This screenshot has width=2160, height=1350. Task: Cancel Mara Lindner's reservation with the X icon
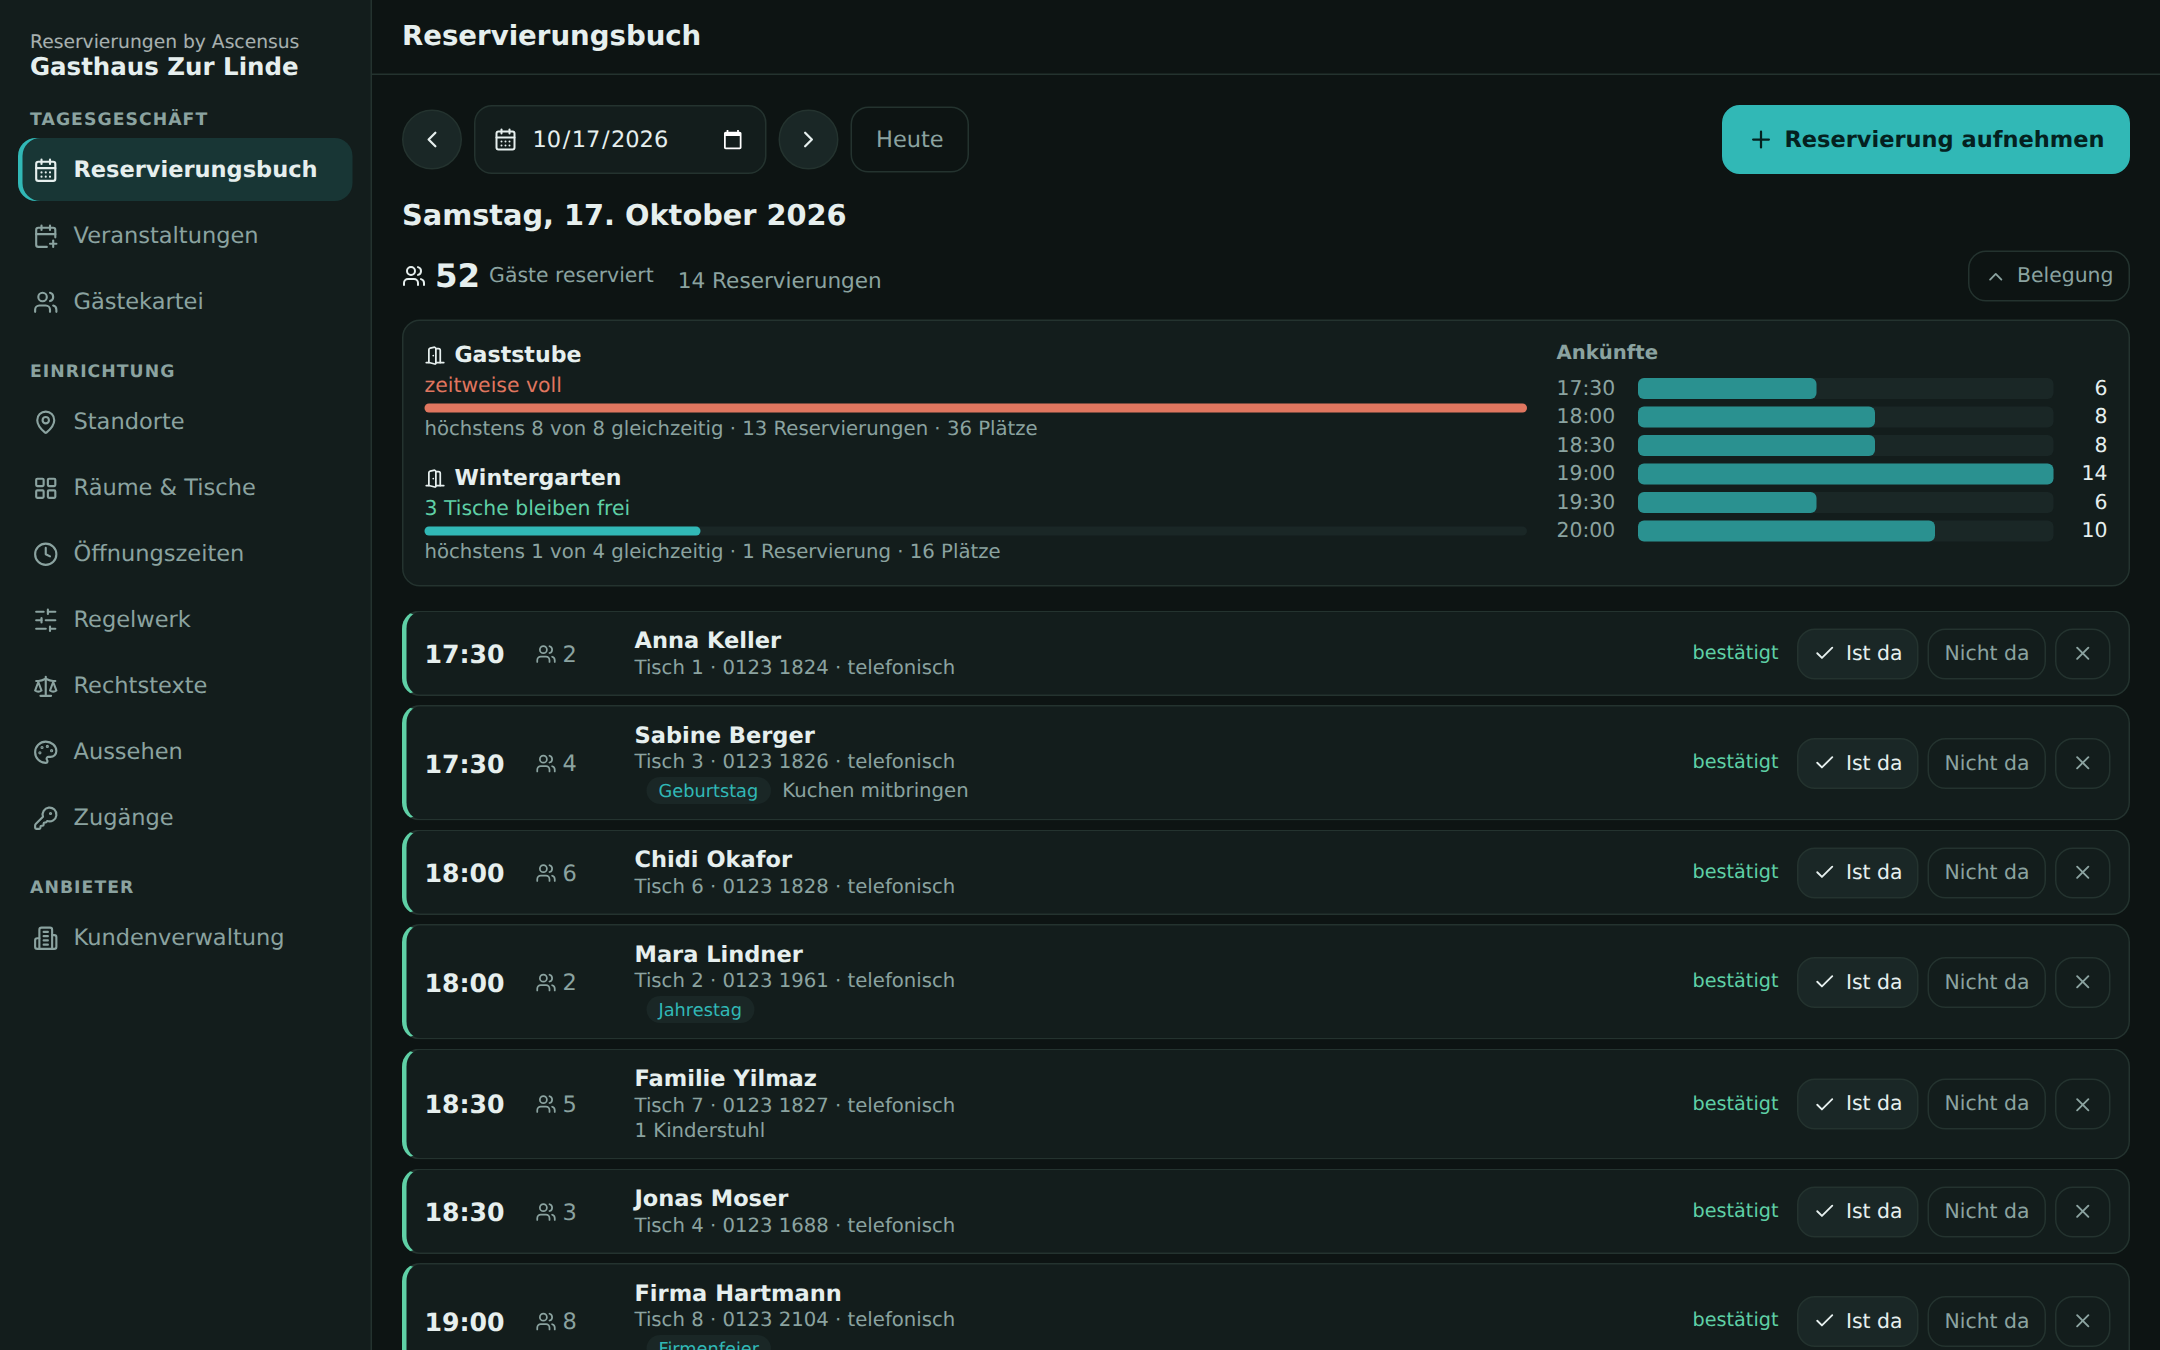2083,982
